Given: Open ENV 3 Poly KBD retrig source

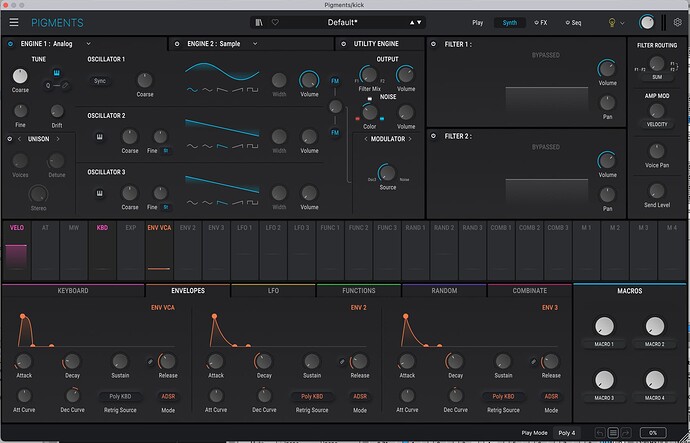Looking at the screenshot, I should [x=503, y=396].
